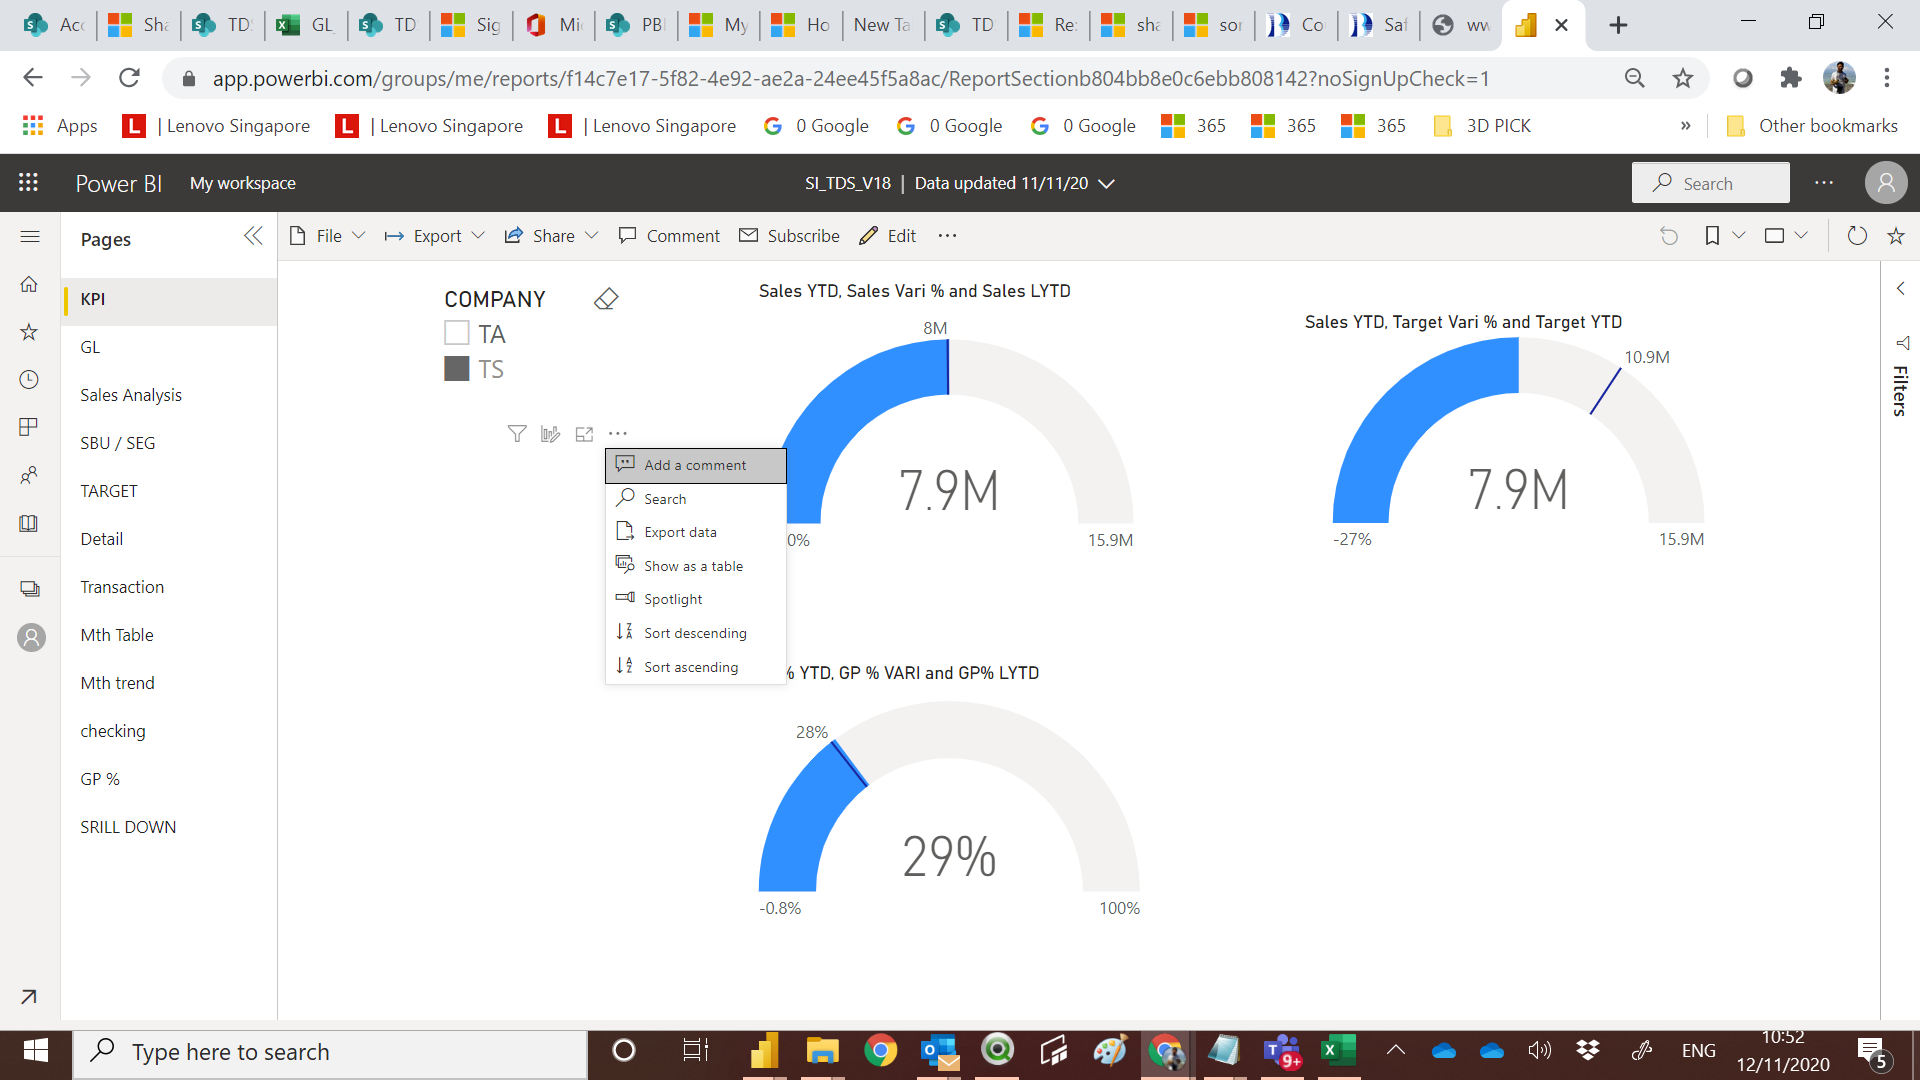Open Microsoft Teams from the taskbar
The height and width of the screenshot is (1080, 1920).
pyautogui.click(x=1281, y=1051)
